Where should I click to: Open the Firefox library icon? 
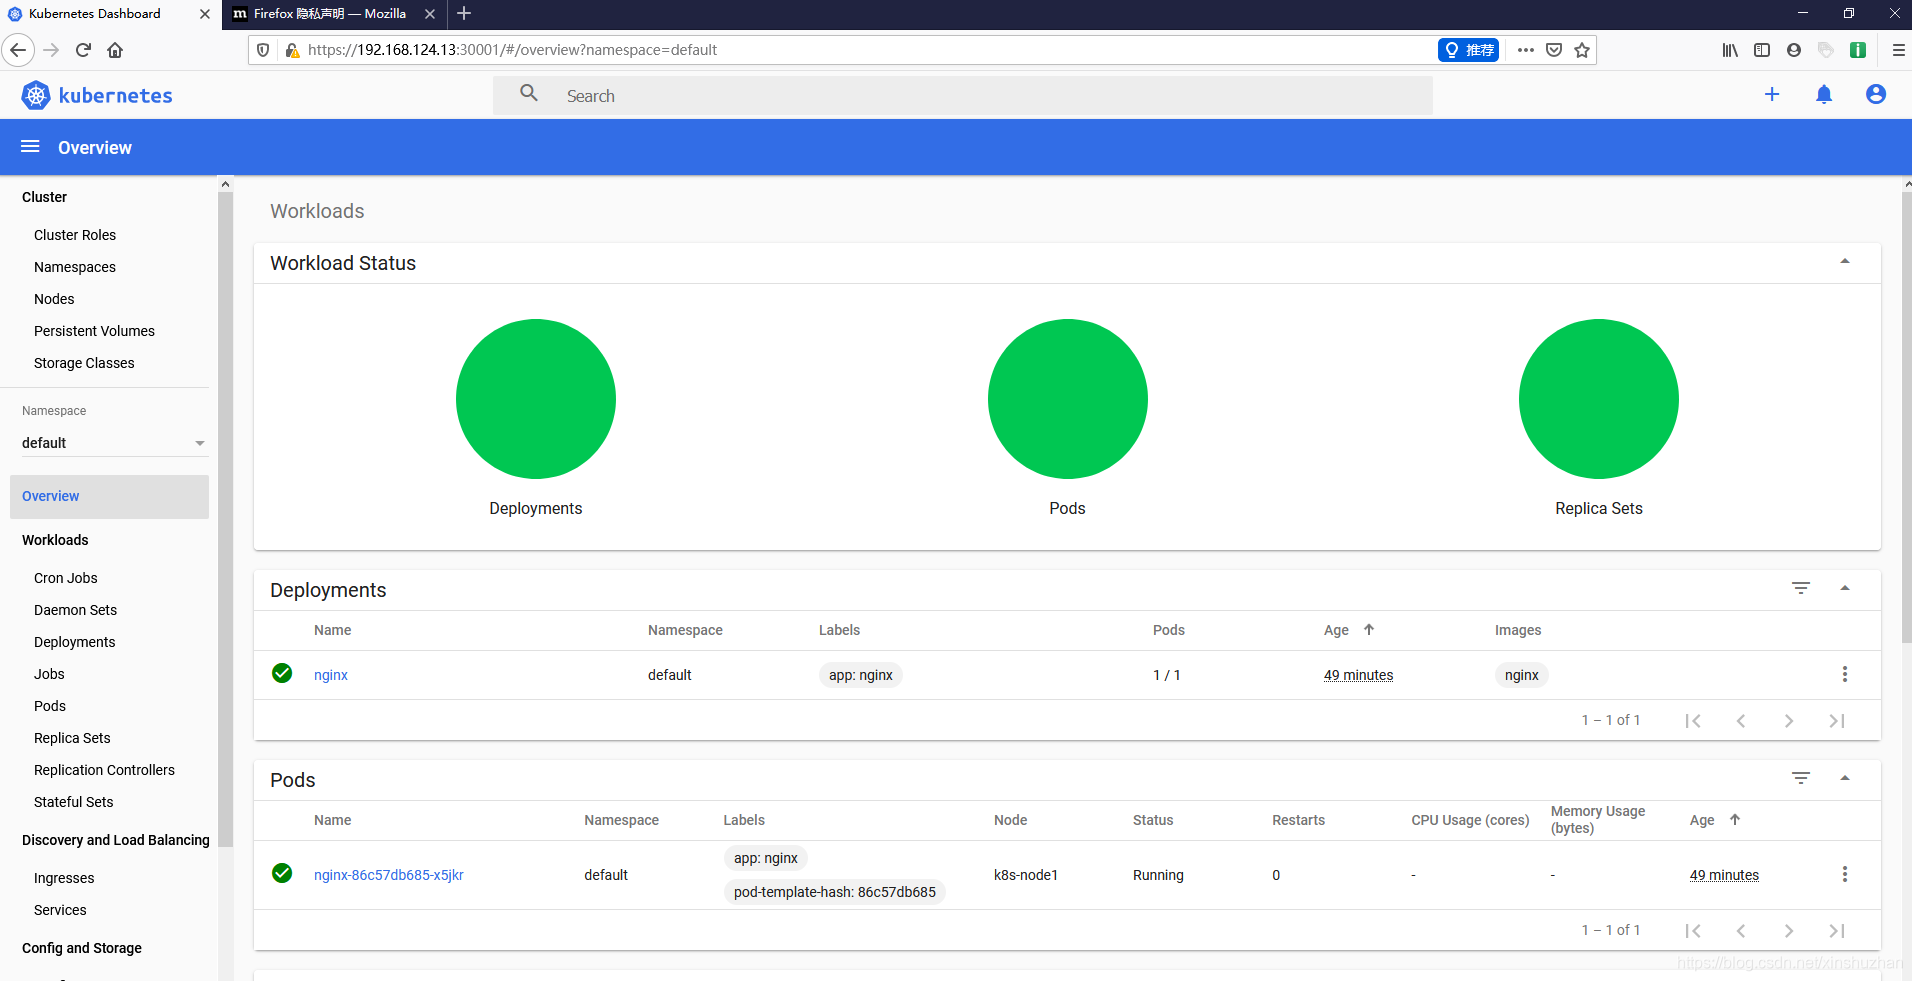(1730, 50)
